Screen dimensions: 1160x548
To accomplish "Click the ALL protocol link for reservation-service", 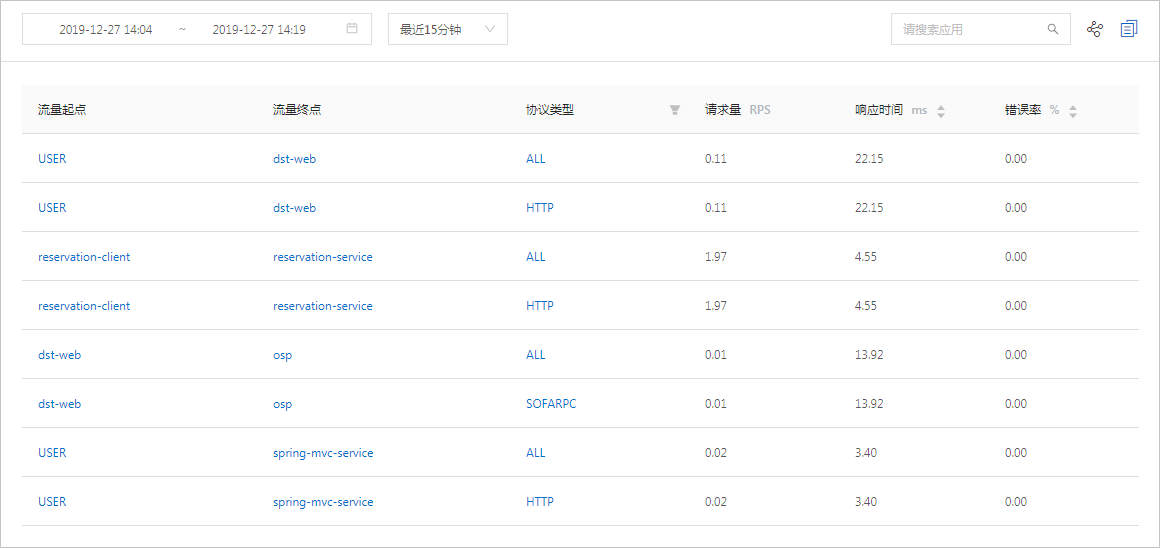I will 536,257.
